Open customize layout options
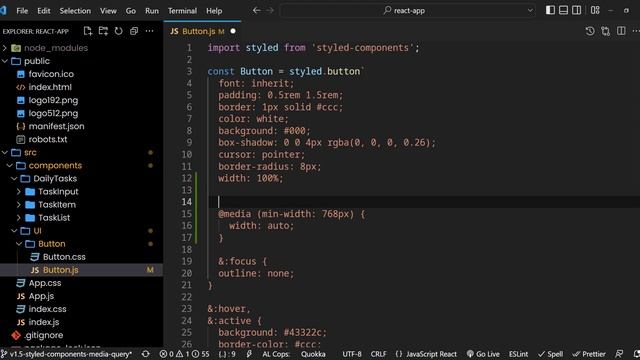The image size is (640, 360). [x=595, y=11]
